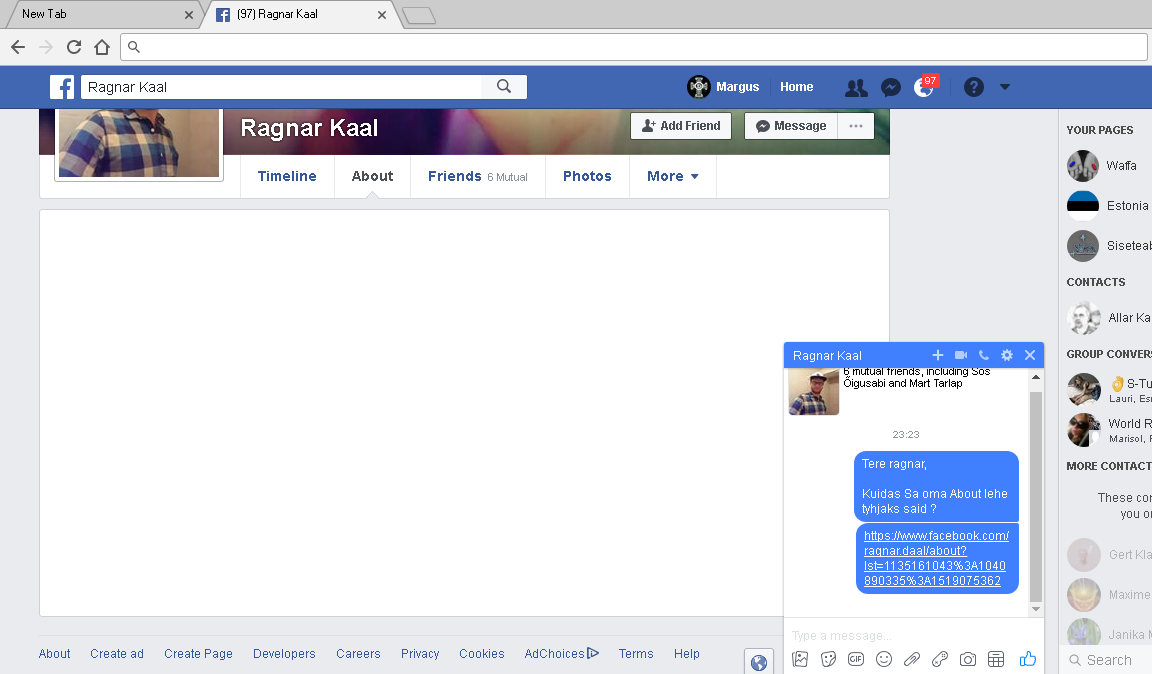Image resolution: width=1152 pixels, height=674 pixels.
Task: Choose an emoji in chat window
Action: pos(884,659)
